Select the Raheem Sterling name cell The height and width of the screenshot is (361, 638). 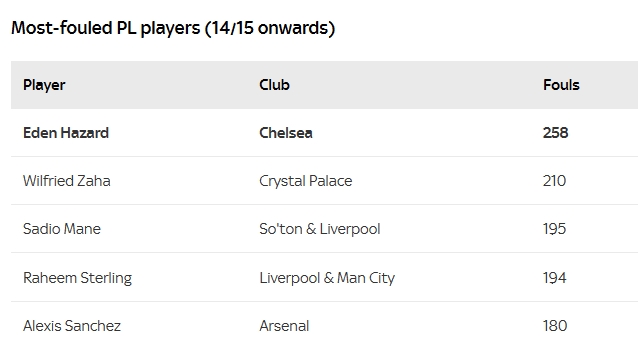(x=77, y=278)
